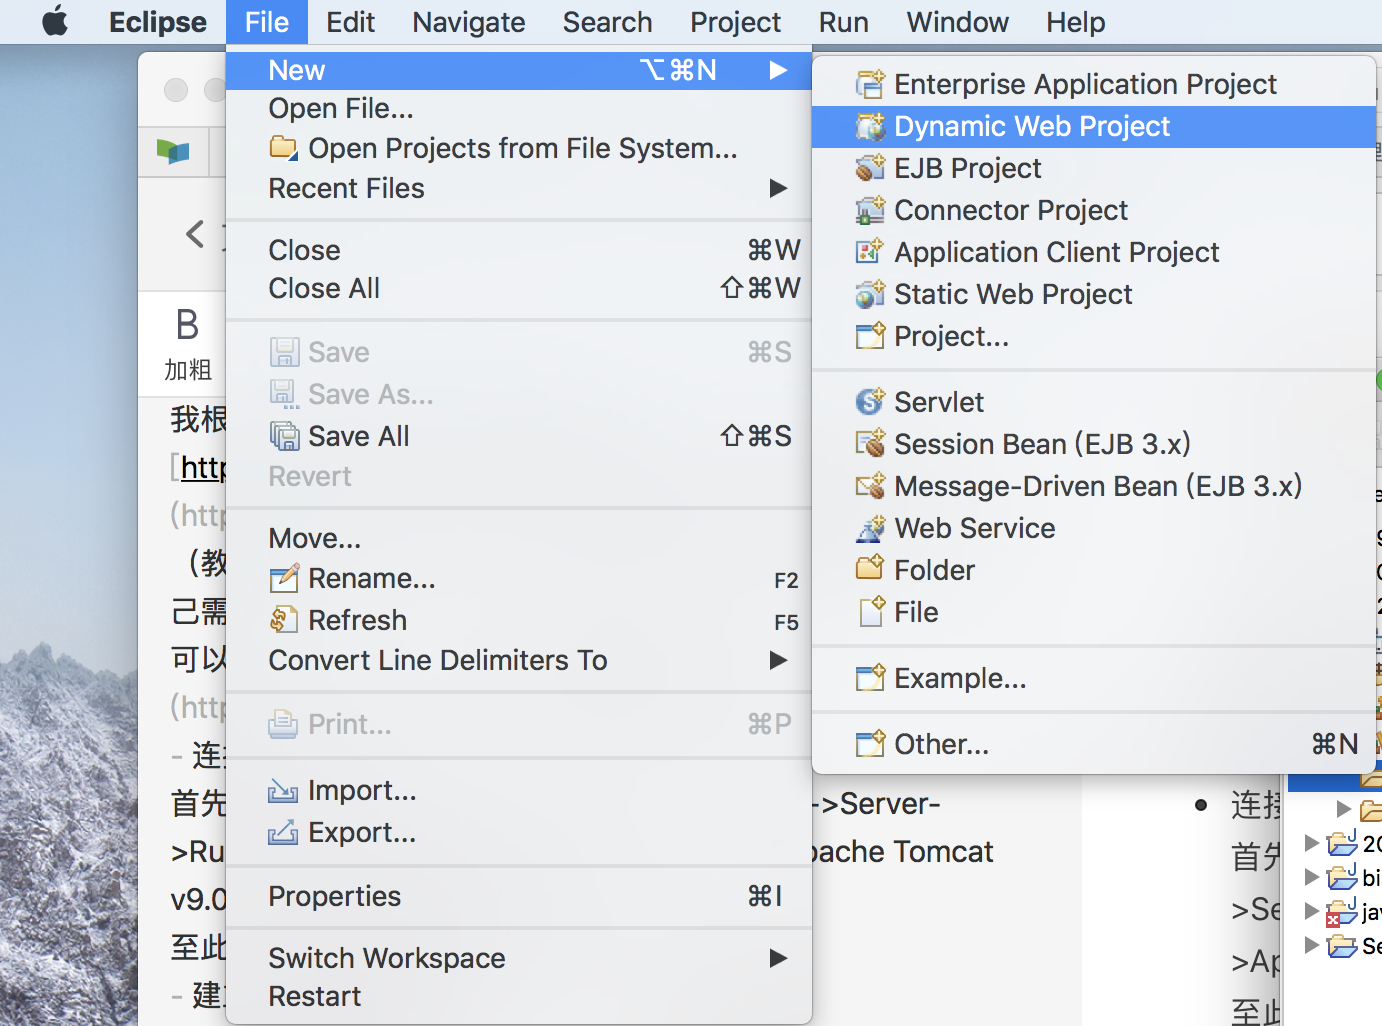Click the New submenu arrow
The image size is (1382, 1026).
click(778, 70)
